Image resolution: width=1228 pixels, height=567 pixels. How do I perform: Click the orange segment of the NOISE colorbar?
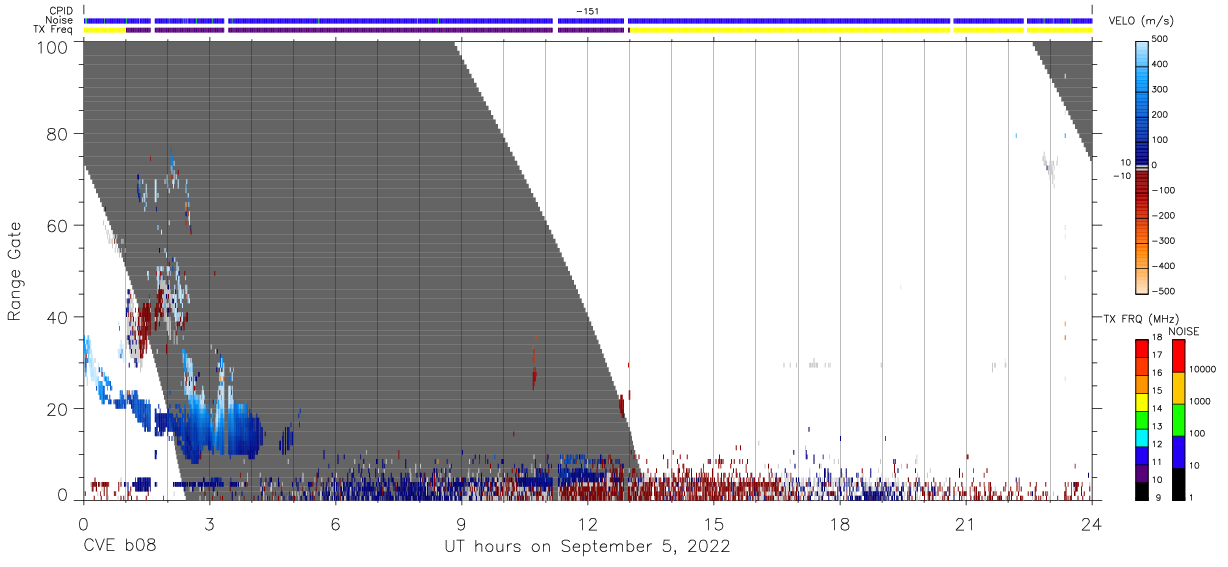coord(1179,388)
